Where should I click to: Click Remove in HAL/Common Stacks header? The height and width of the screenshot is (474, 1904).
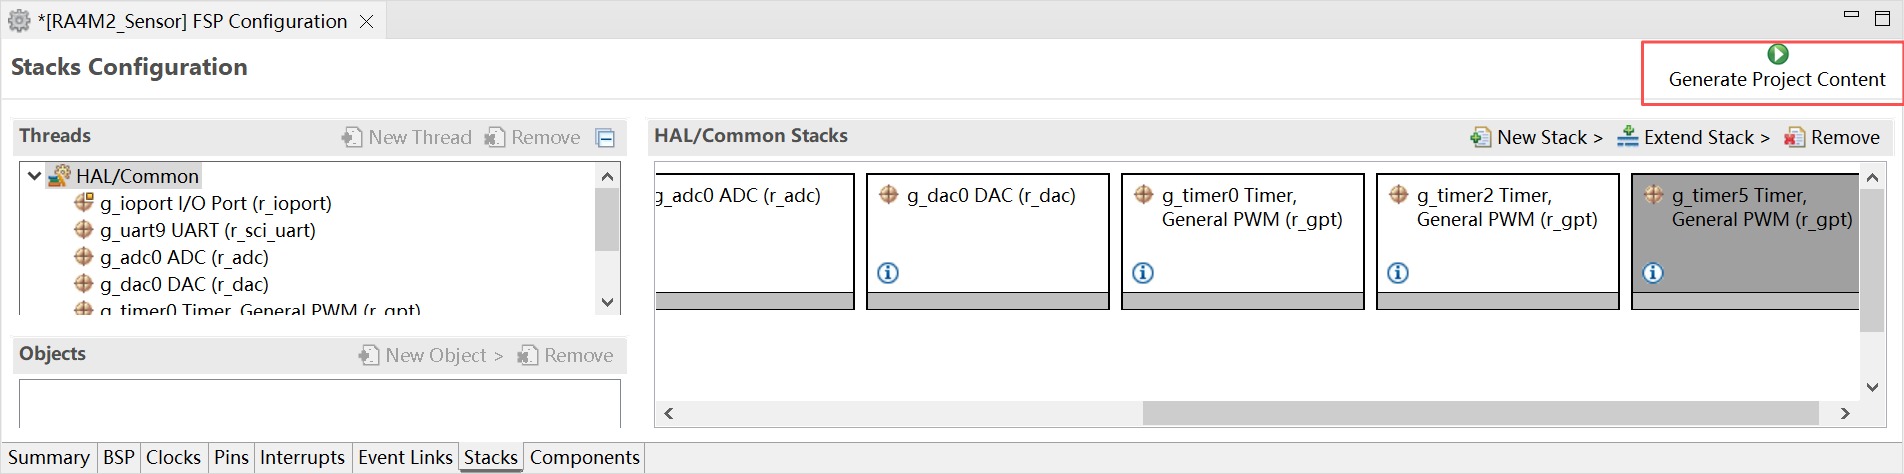click(1832, 137)
